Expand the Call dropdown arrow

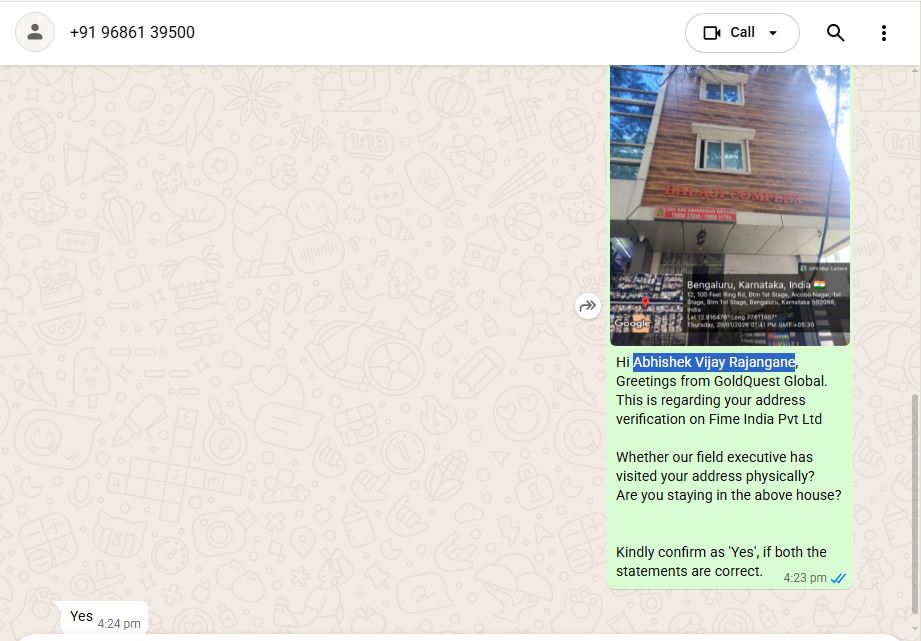point(773,33)
